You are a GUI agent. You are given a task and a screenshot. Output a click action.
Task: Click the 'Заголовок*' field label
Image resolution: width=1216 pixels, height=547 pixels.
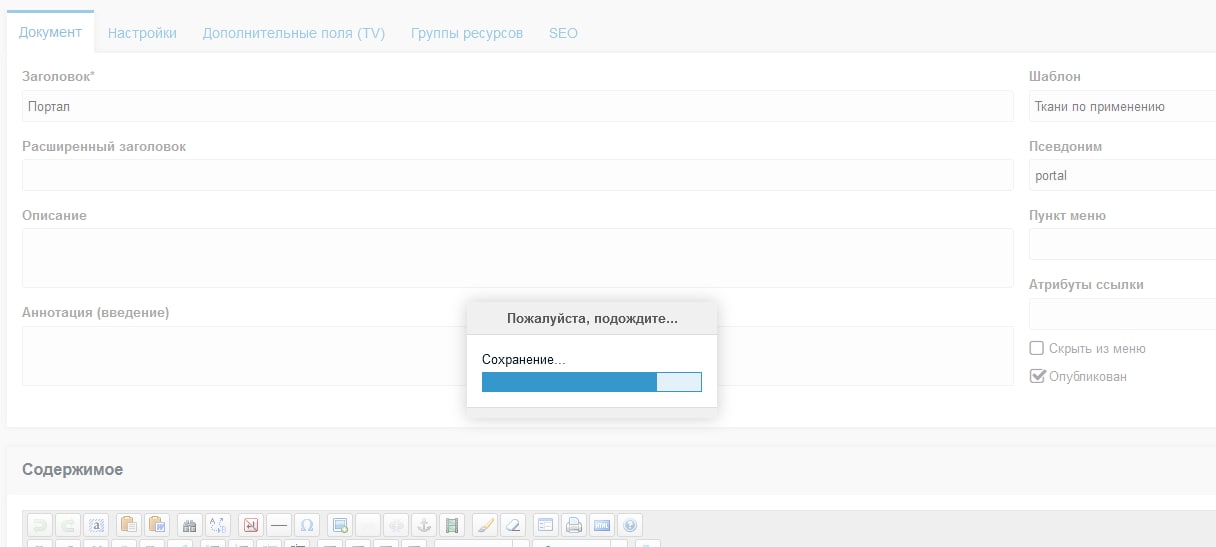(58, 76)
